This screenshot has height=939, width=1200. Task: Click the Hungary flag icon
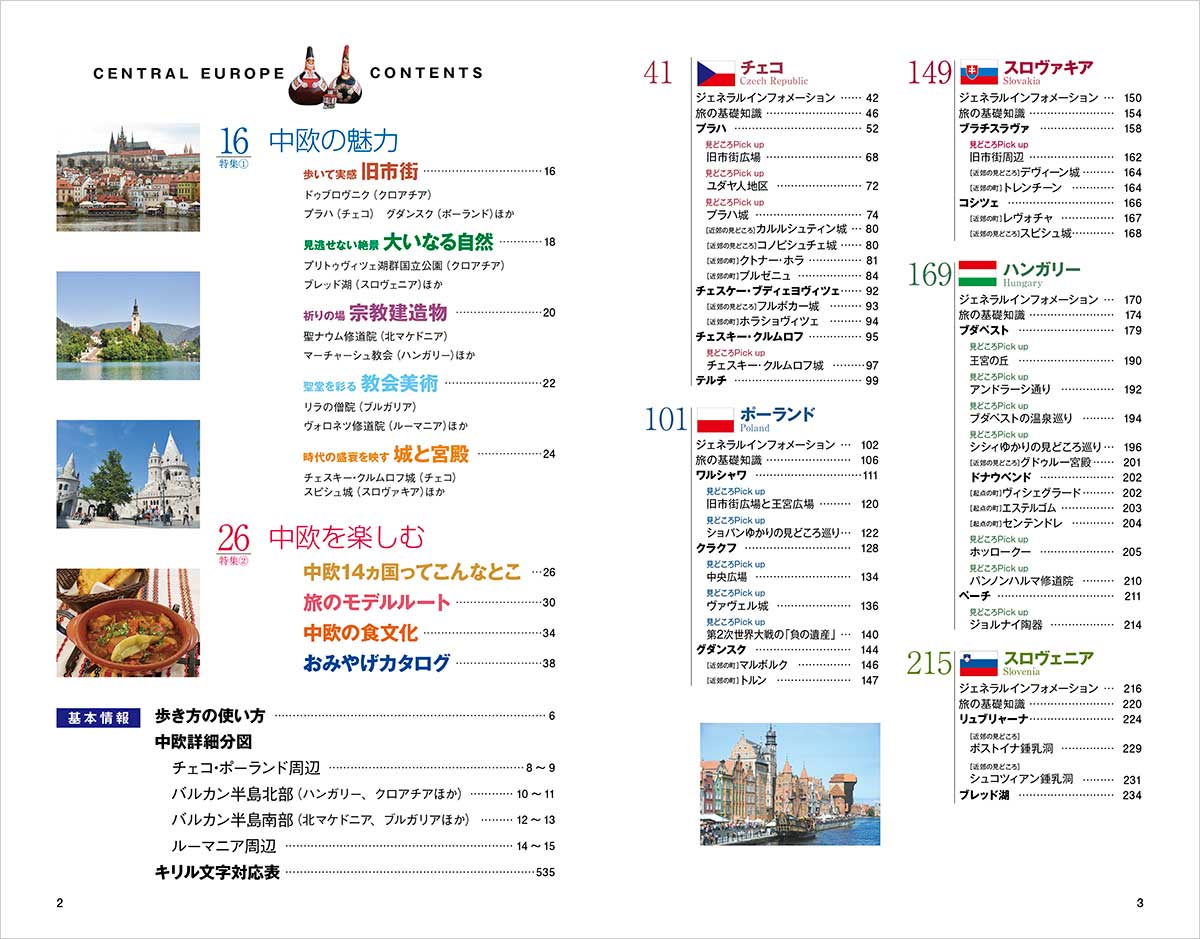977,273
